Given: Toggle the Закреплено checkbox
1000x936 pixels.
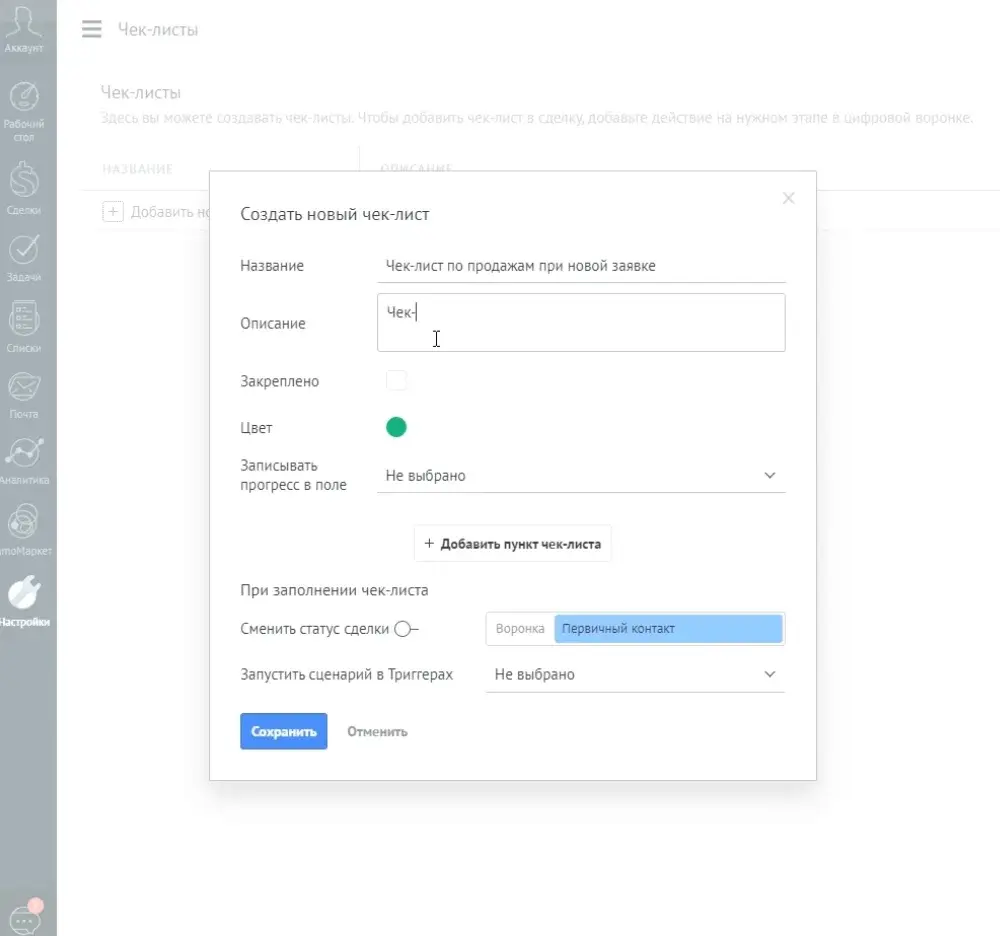Looking at the screenshot, I should point(396,381).
